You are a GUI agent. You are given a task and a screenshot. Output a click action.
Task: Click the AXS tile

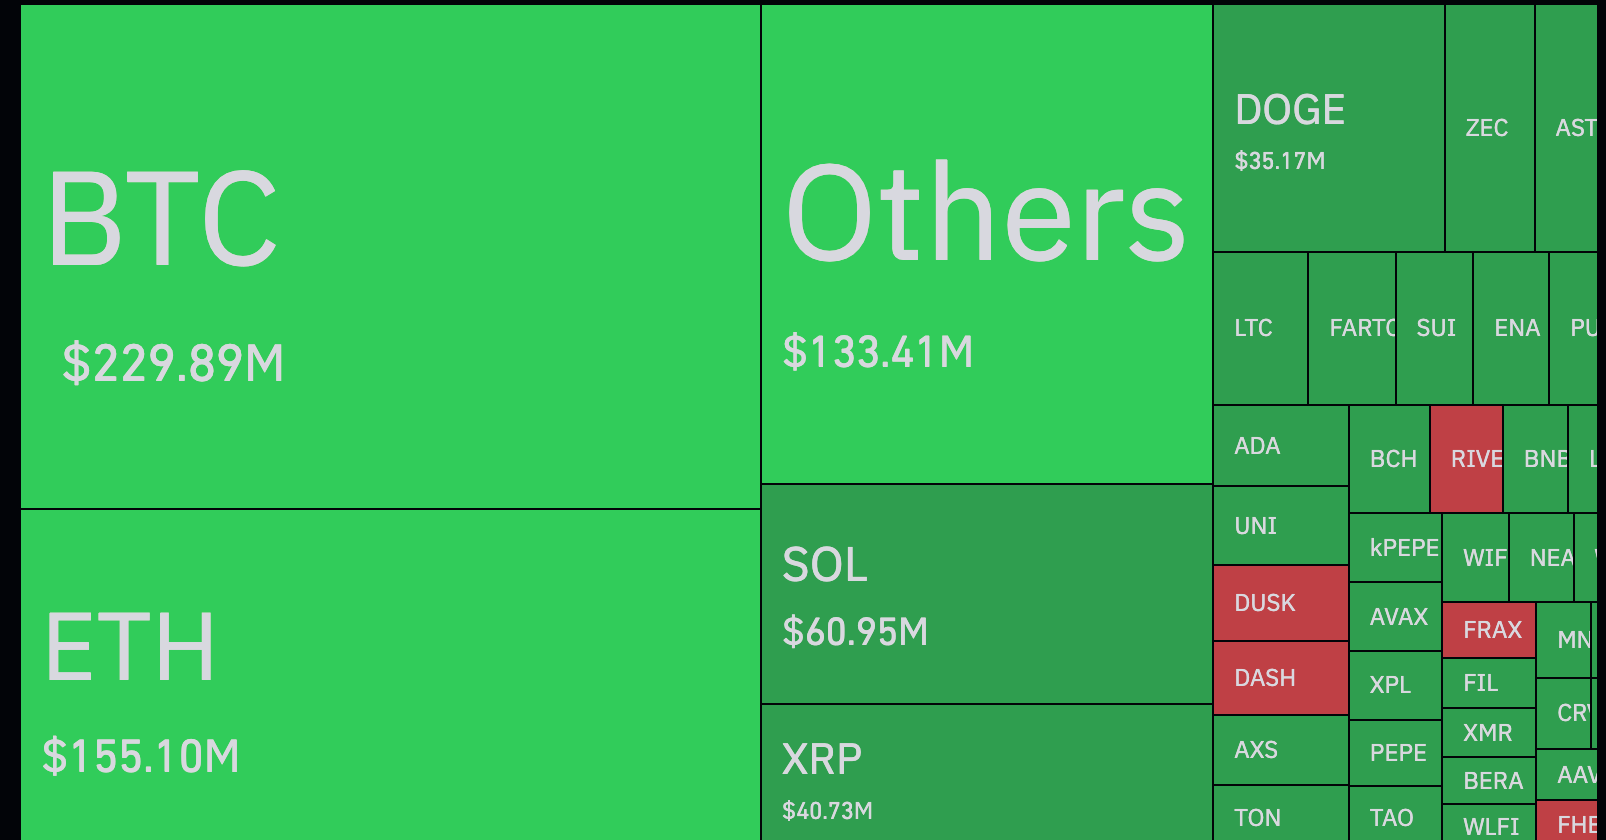(1280, 750)
